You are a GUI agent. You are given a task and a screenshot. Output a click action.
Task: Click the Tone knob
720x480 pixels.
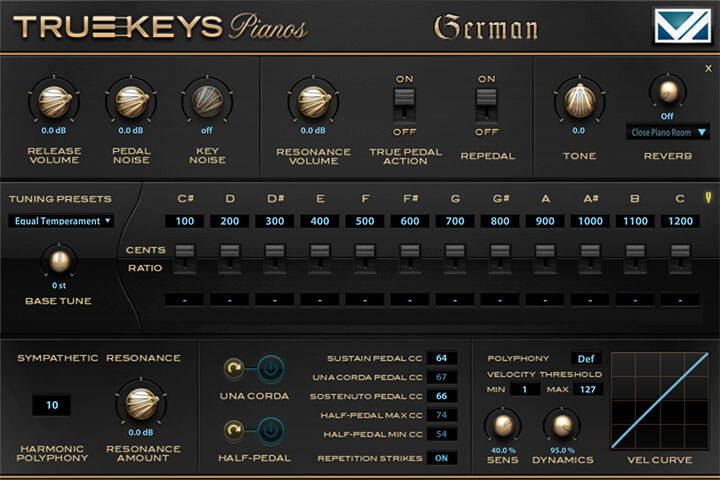point(578,101)
